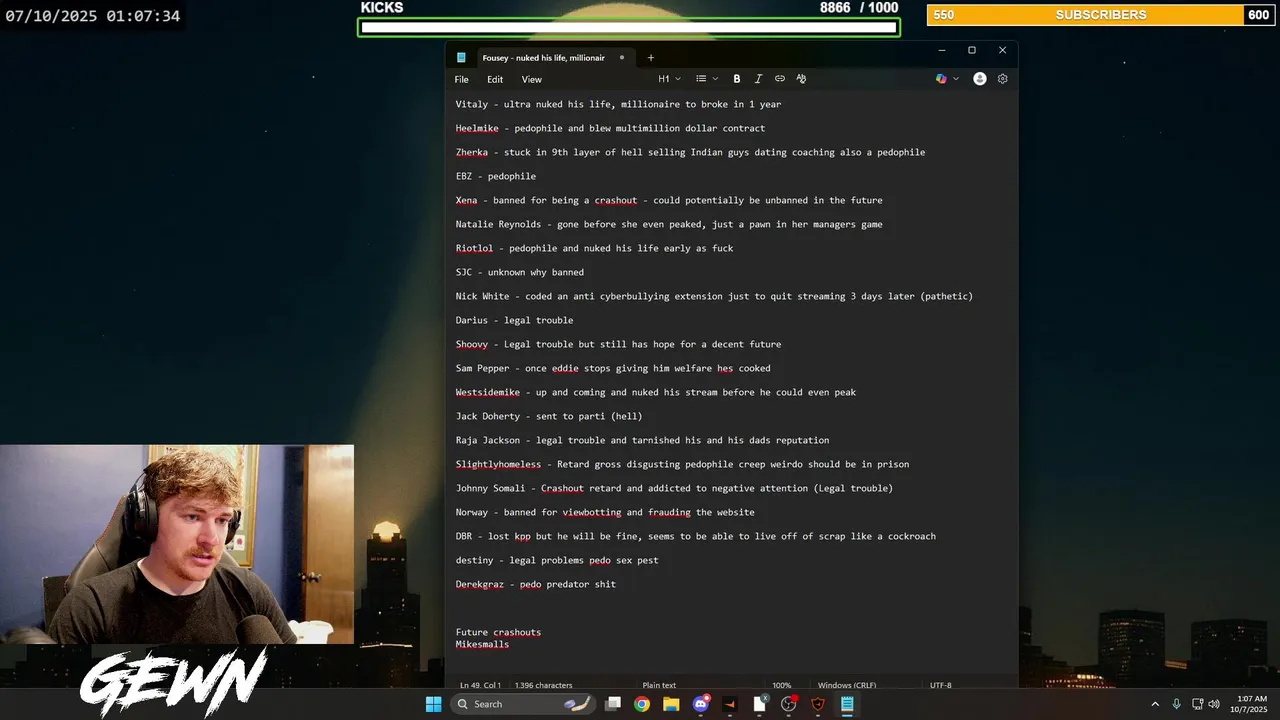Screen dimensions: 1280x720
Task: Expand the list style dropdown
Action: pos(707,79)
